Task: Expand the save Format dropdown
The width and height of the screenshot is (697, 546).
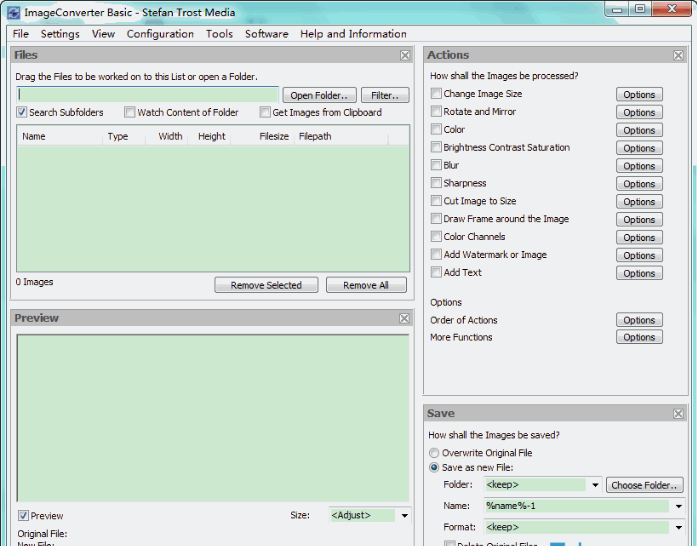Action: 678,527
